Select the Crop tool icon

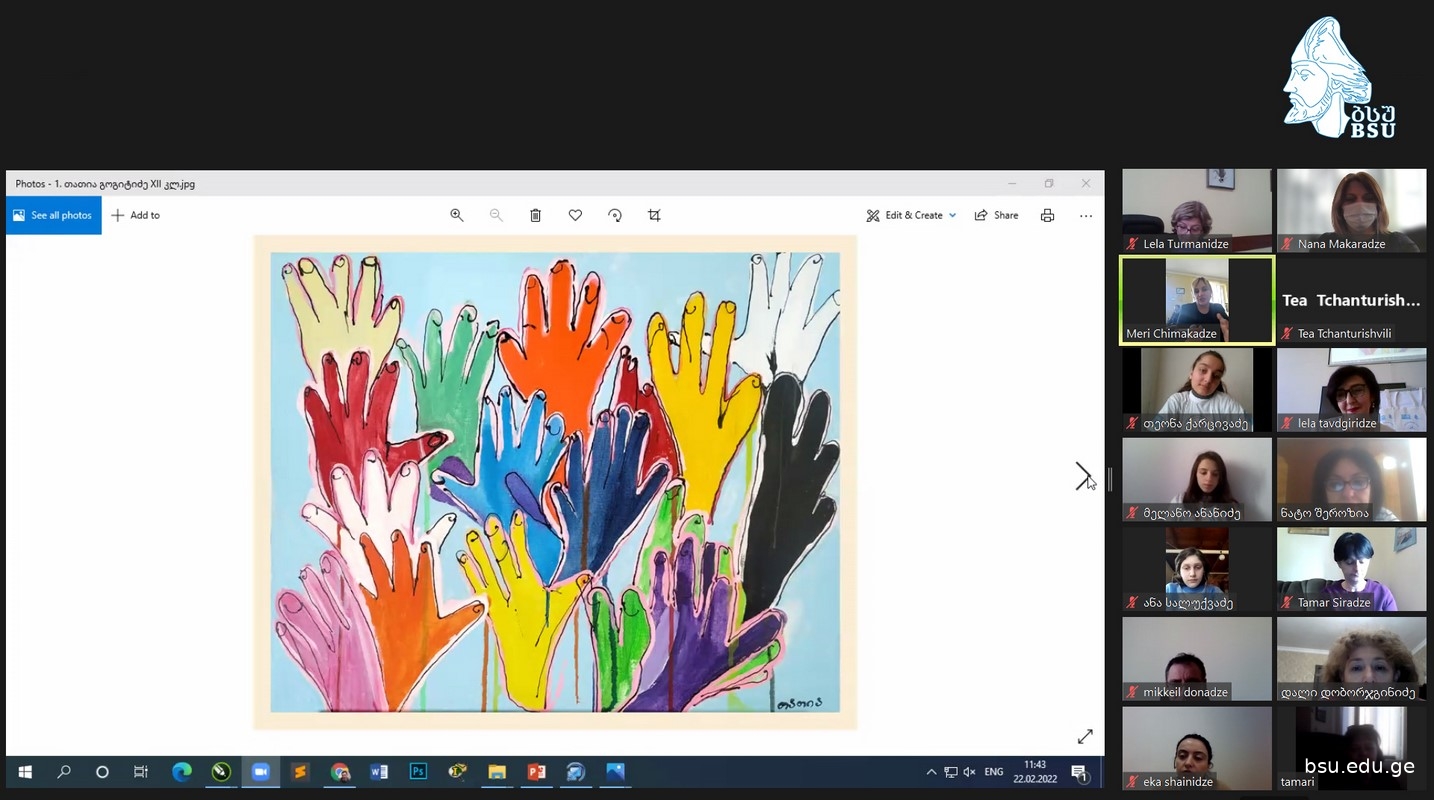654,215
